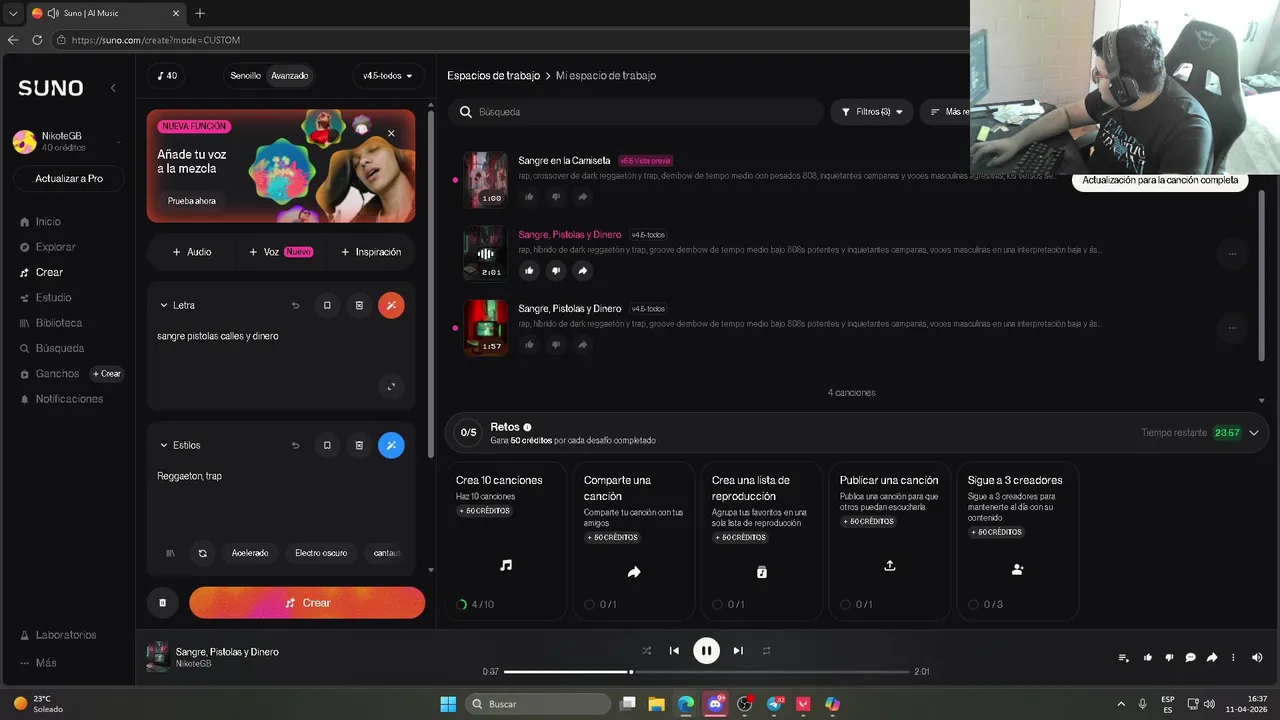The width and height of the screenshot is (1280, 720).
Task: Like the song in the player bar
Action: click(x=1147, y=657)
